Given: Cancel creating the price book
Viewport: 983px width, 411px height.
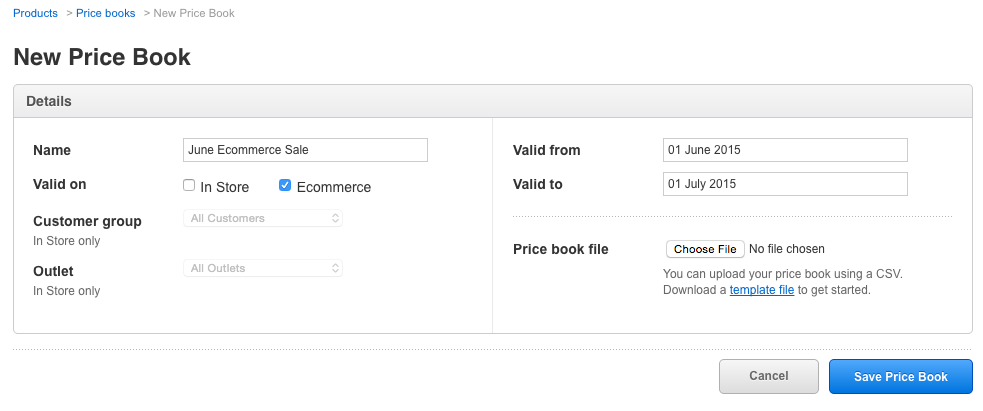Looking at the screenshot, I should point(768,377).
